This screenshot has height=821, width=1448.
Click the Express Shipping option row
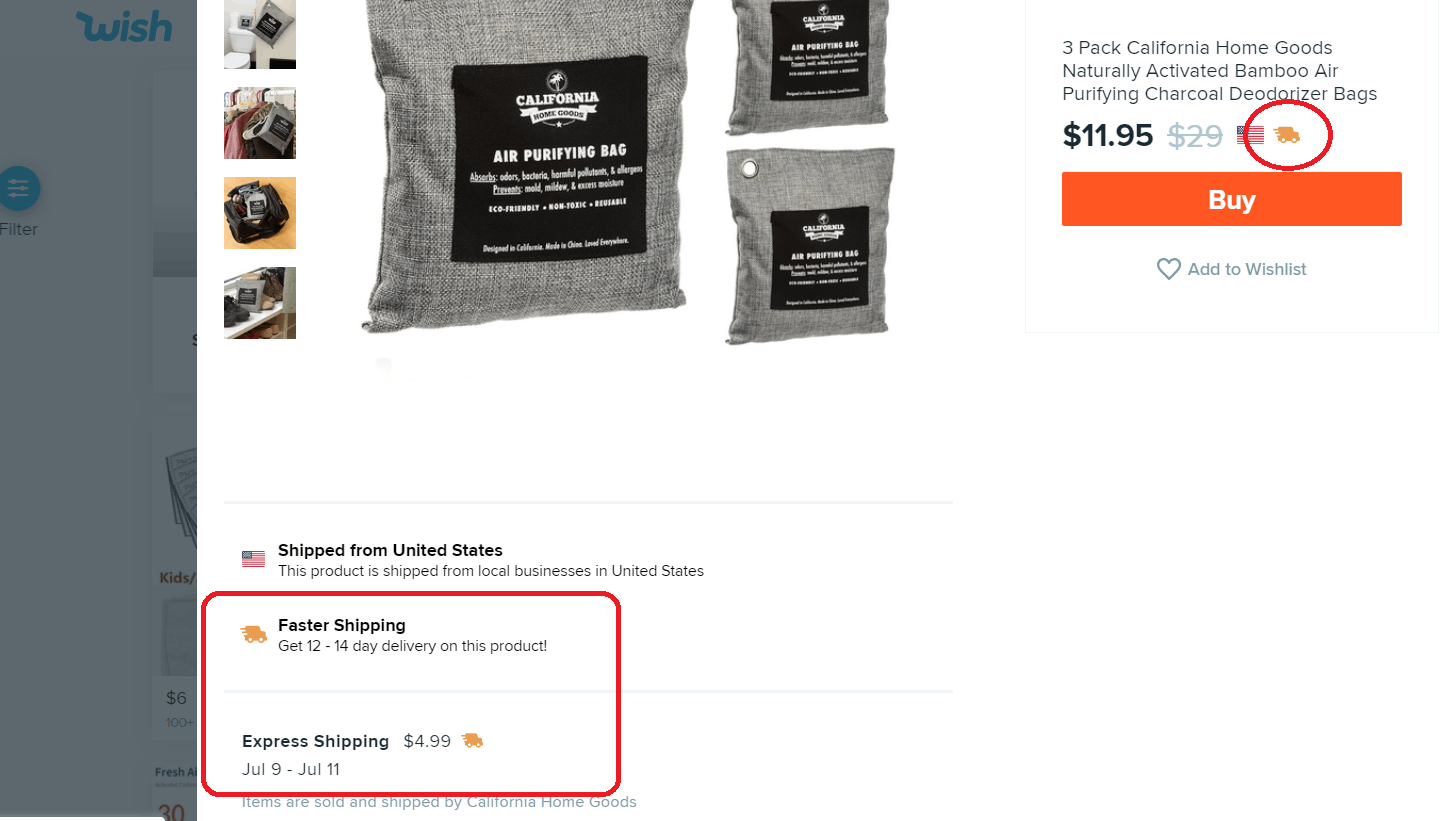(x=588, y=755)
